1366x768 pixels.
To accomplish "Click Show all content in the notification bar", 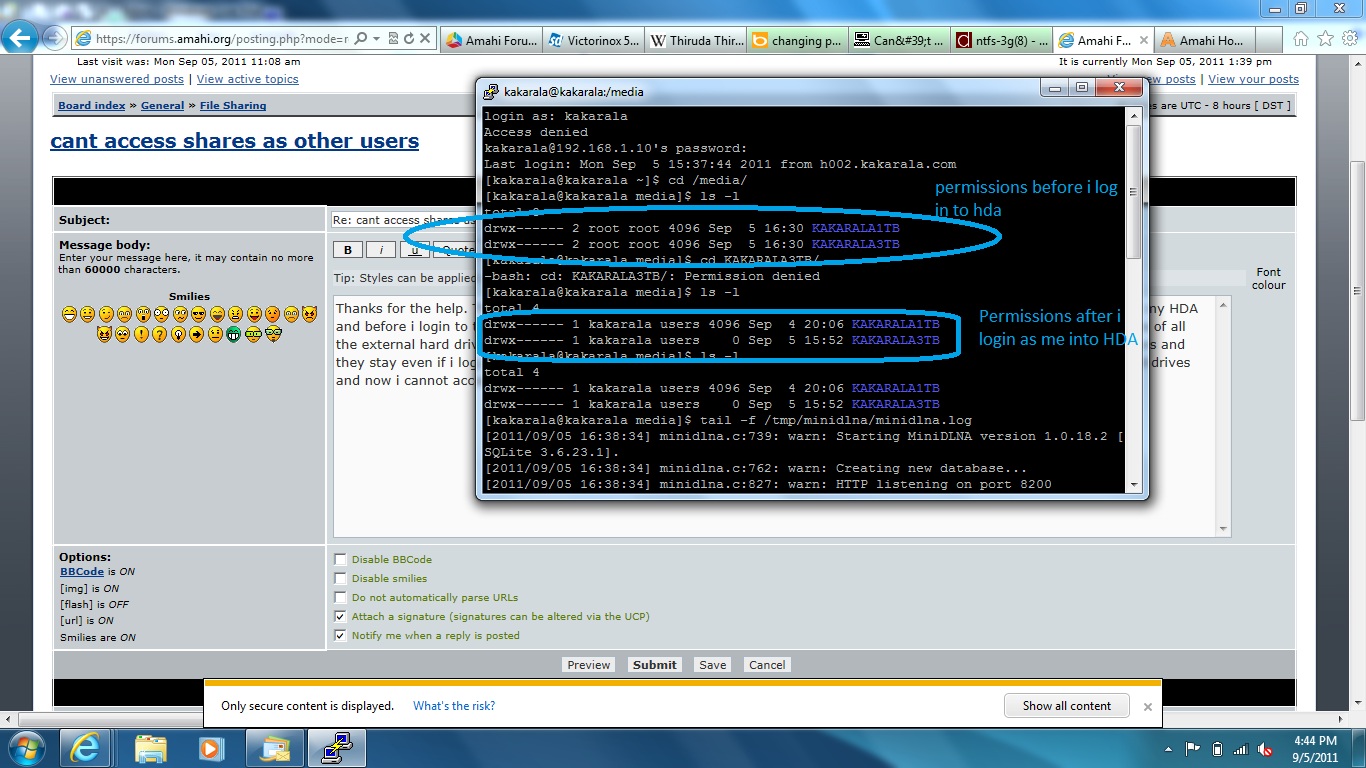I will click(1067, 705).
